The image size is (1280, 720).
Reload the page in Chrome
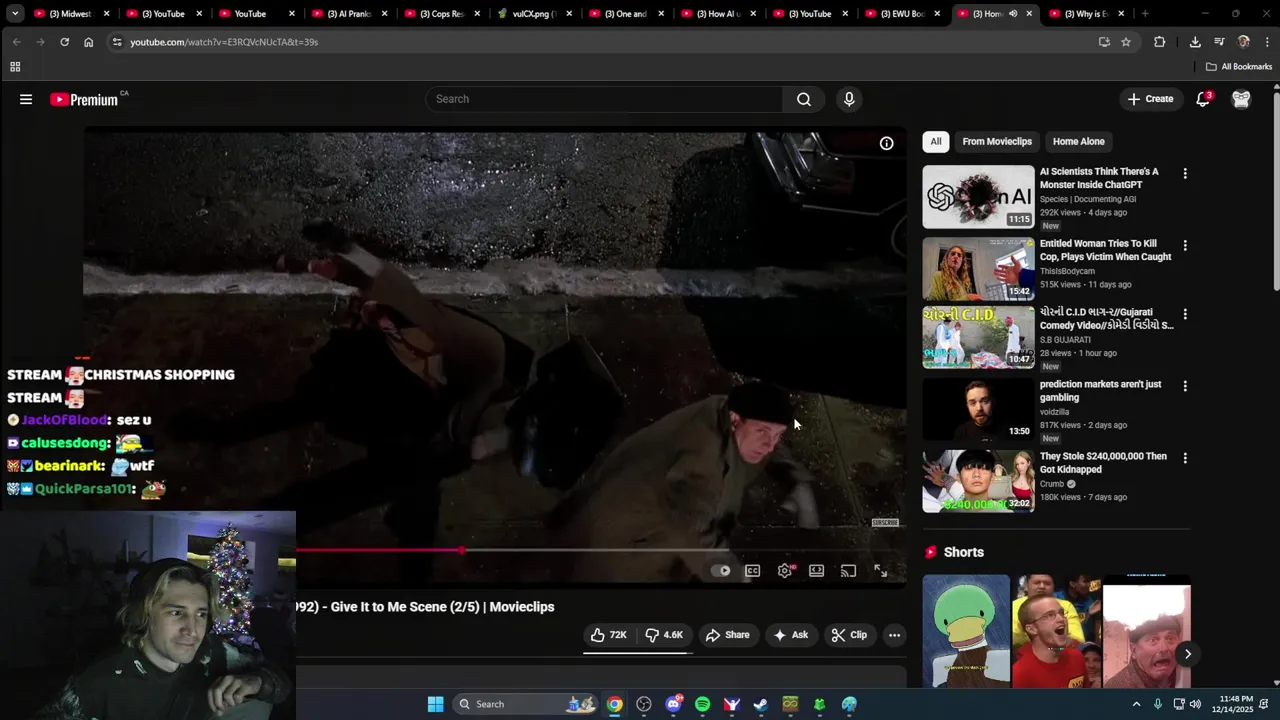tap(64, 42)
